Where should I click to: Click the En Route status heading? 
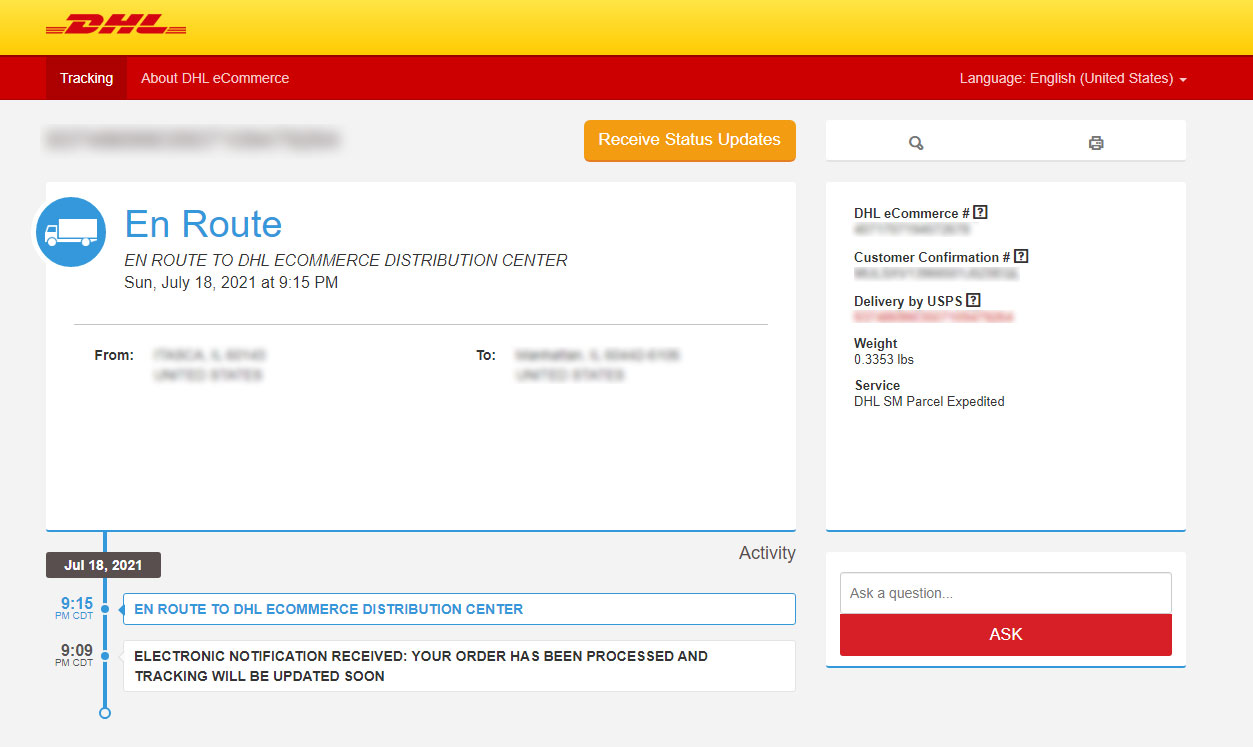click(204, 224)
